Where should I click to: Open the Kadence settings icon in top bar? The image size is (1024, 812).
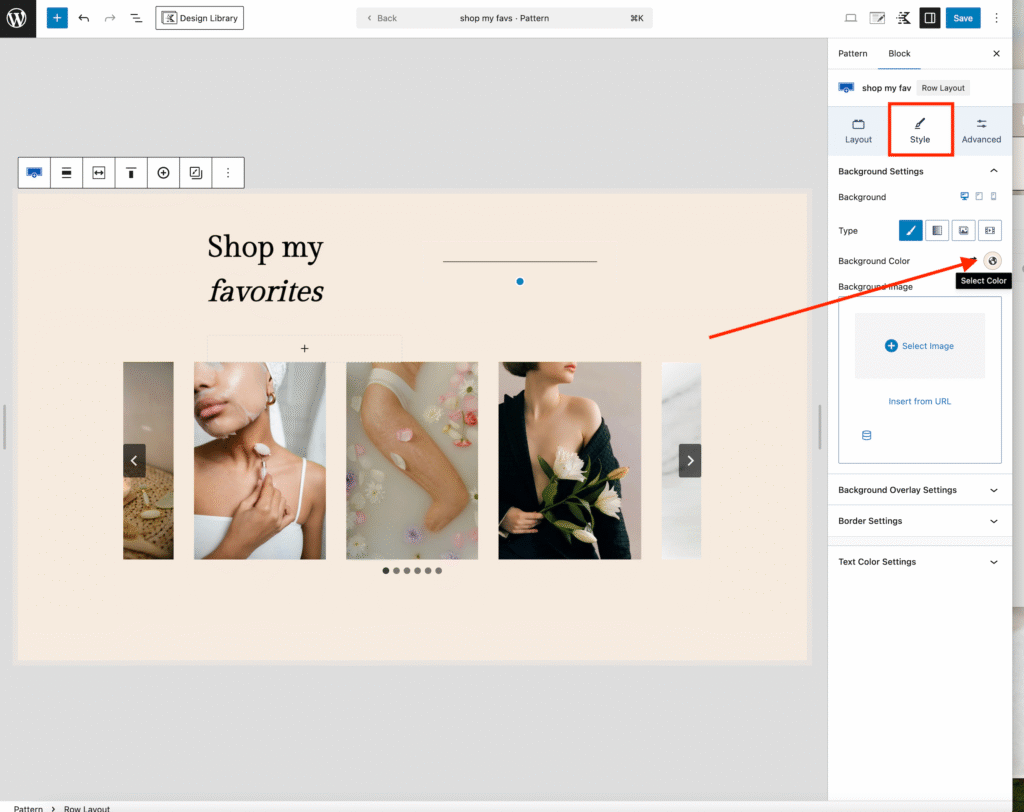[903, 18]
